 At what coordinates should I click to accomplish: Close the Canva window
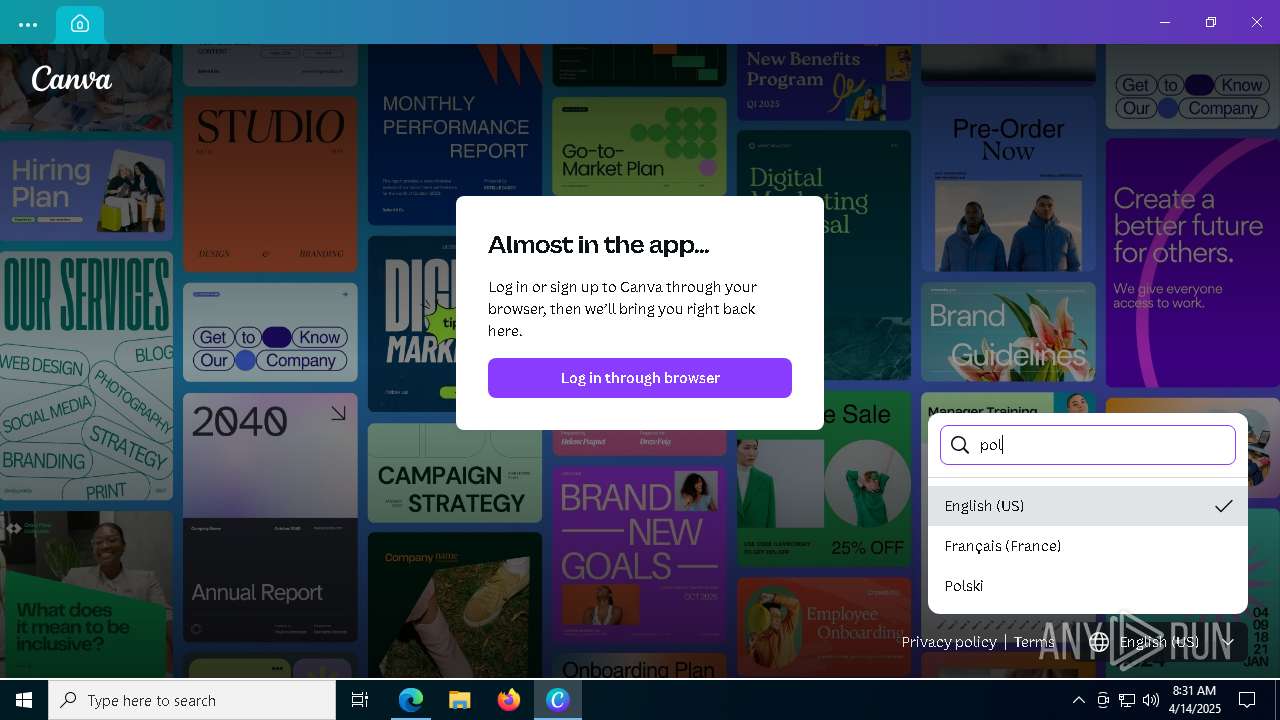pos(1257,22)
